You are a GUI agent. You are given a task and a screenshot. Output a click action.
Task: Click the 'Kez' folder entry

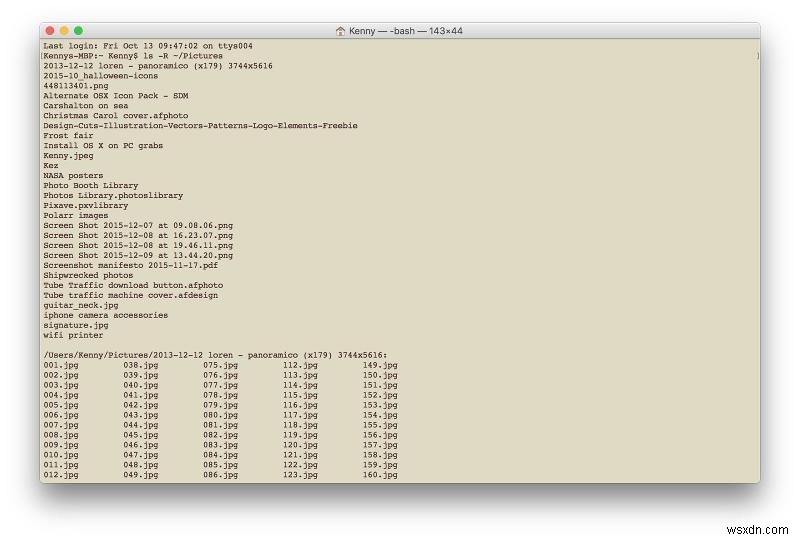pos(51,166)
